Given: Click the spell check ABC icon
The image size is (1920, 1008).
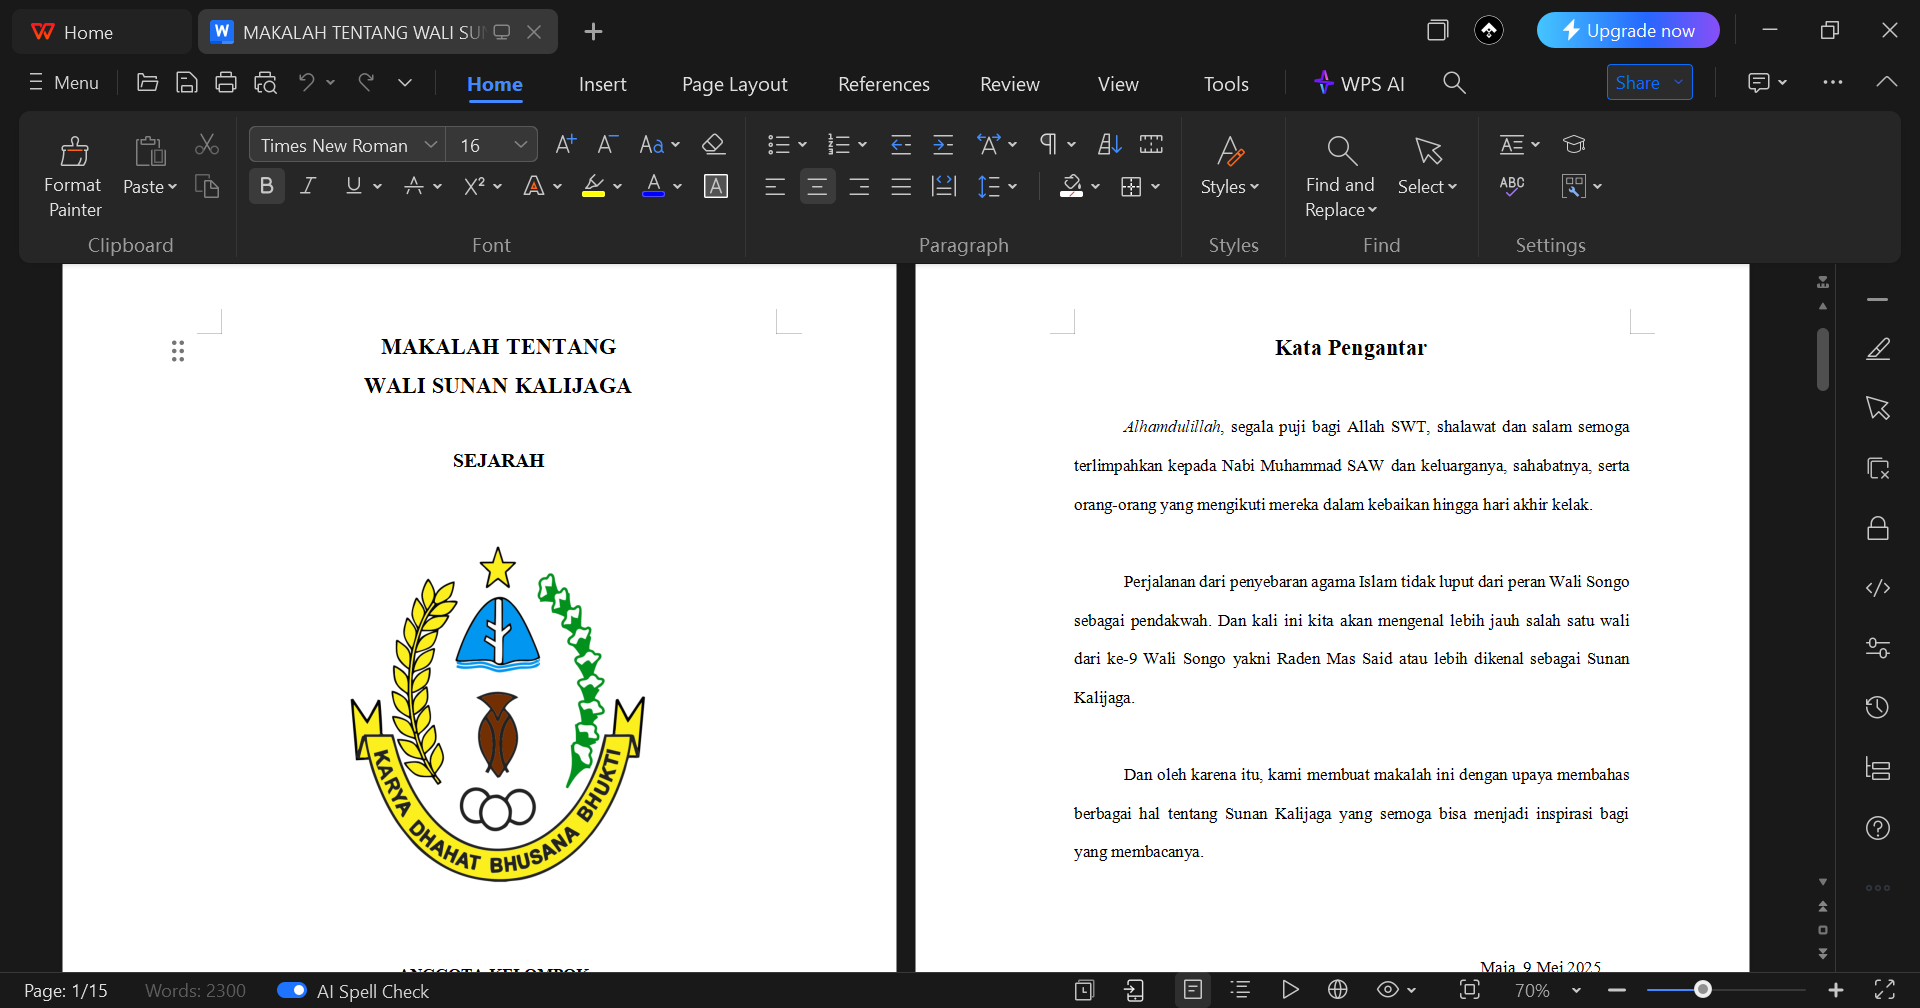Looking at the screenshot, I should [1512, 186].
